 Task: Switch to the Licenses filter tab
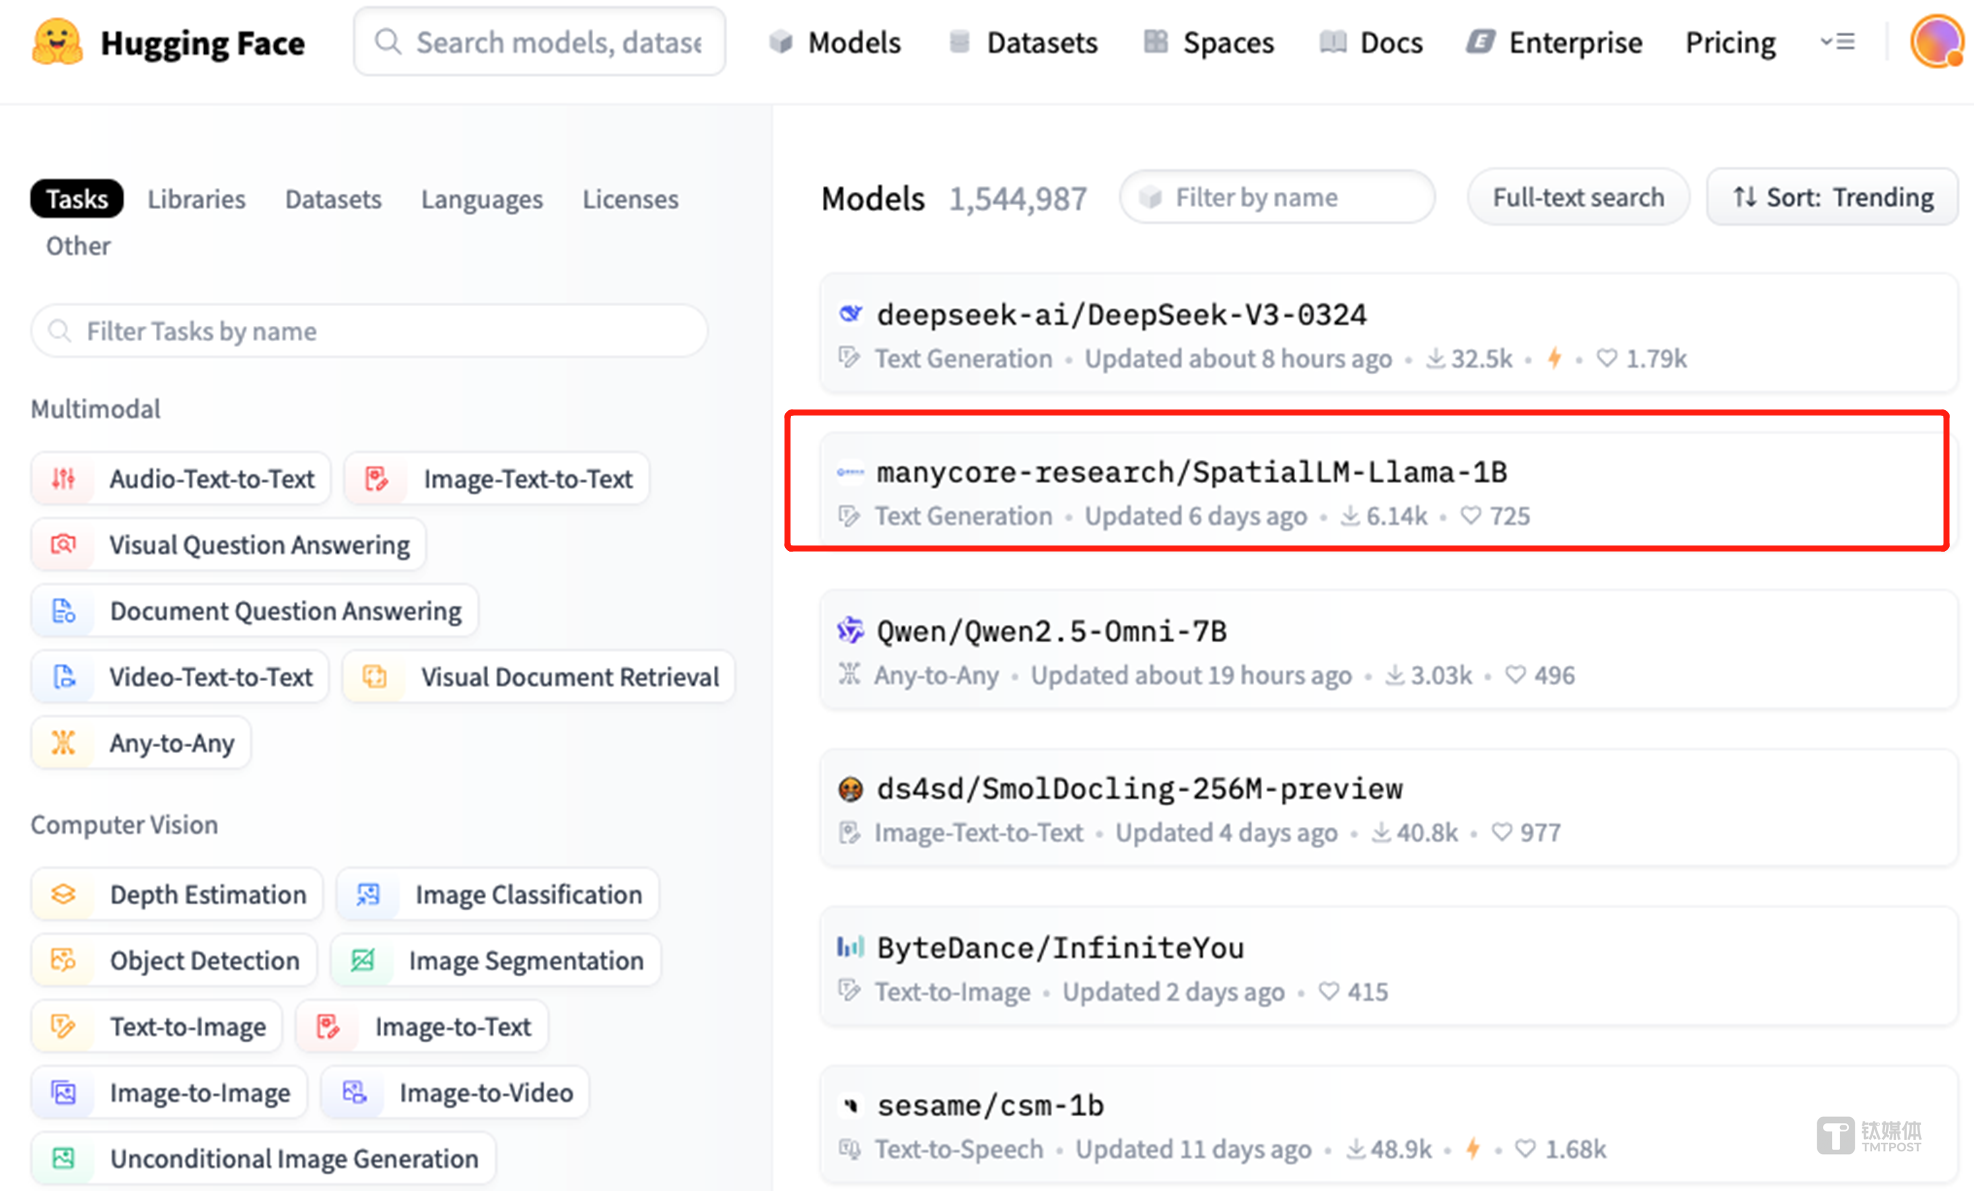[630, 199]
